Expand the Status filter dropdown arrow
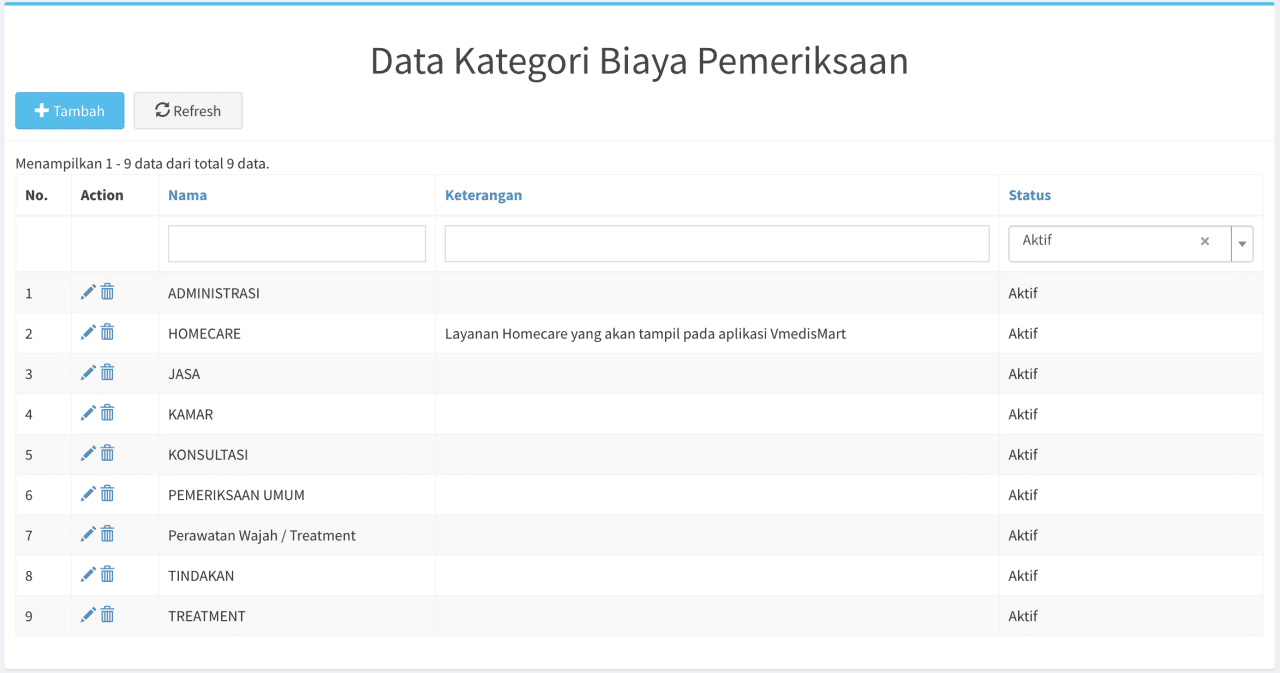 coord(1242,243)
